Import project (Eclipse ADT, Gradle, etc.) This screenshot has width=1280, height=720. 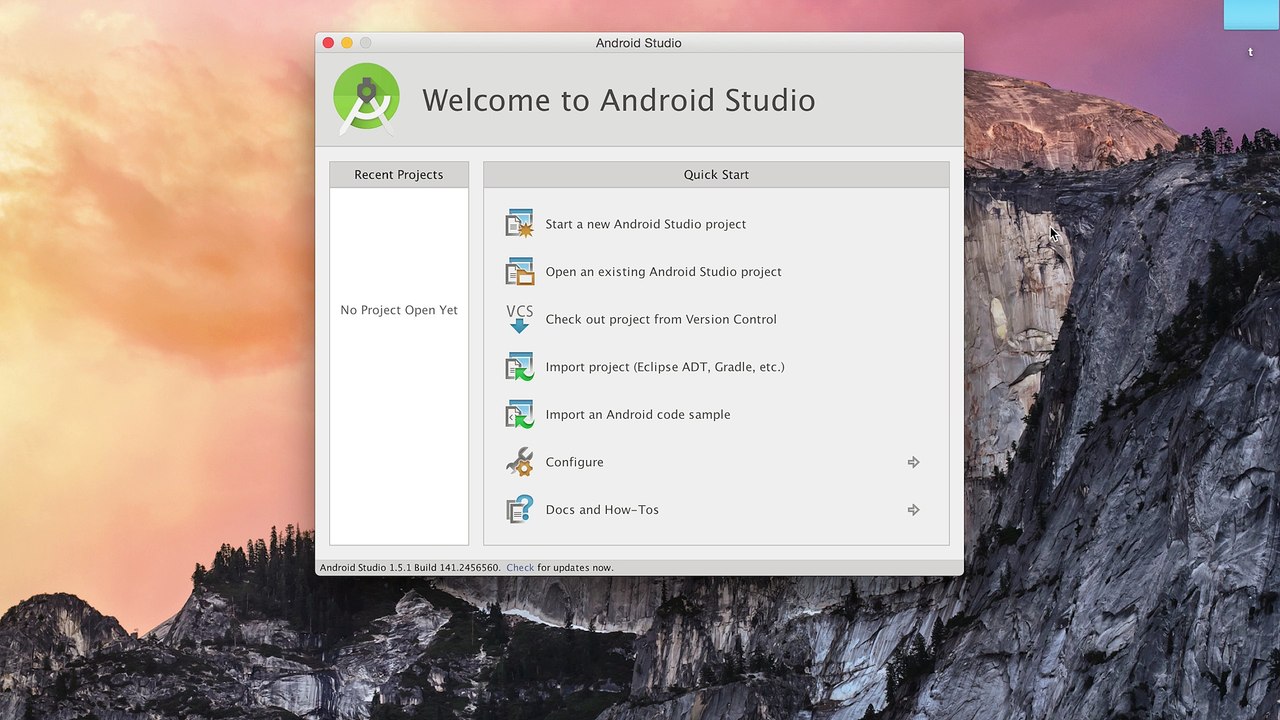(665, 367)
